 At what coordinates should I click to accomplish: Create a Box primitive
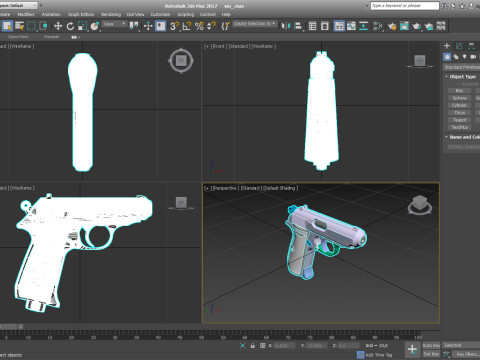pos(459,91)
